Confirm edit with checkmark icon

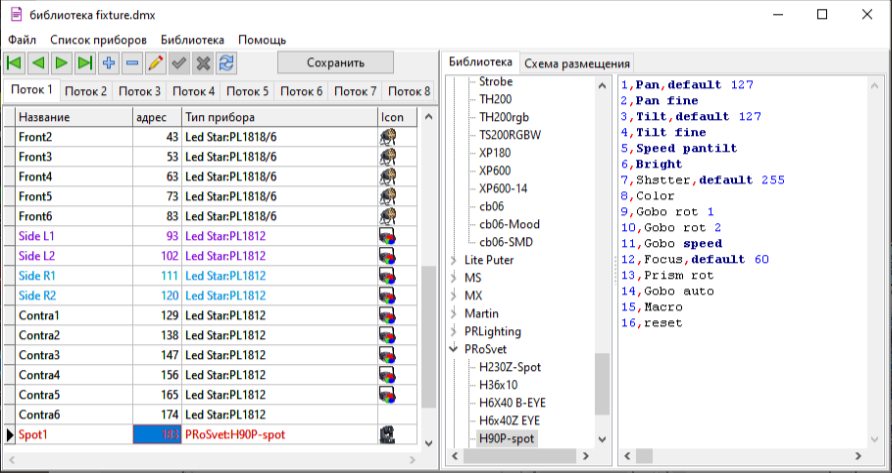pos(179,63)
